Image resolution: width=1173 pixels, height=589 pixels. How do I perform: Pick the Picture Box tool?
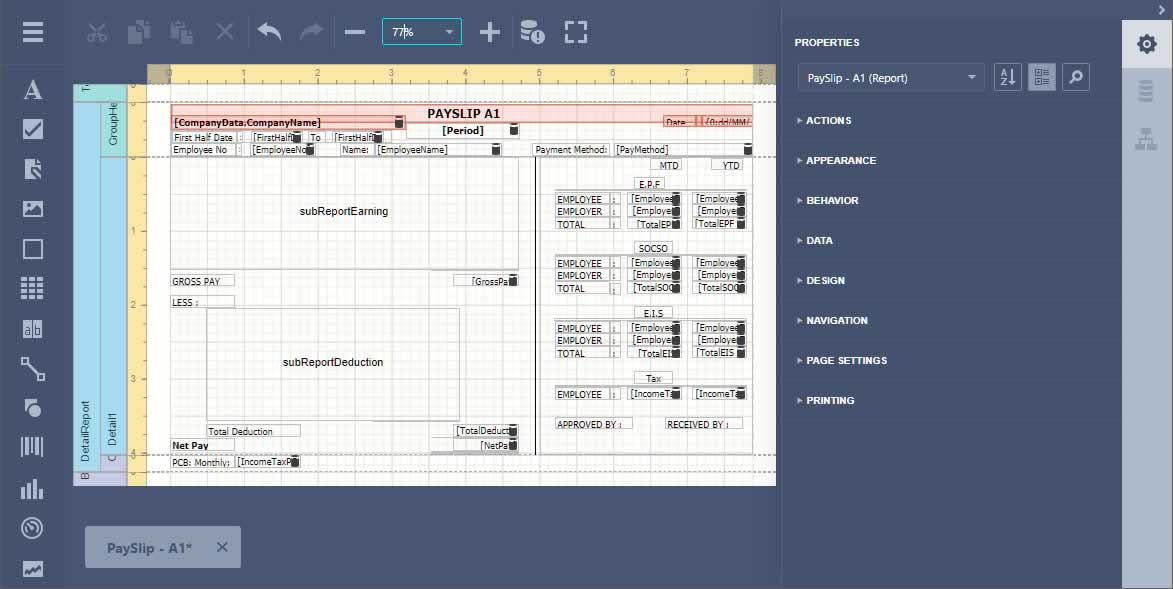tap(33, 208)
